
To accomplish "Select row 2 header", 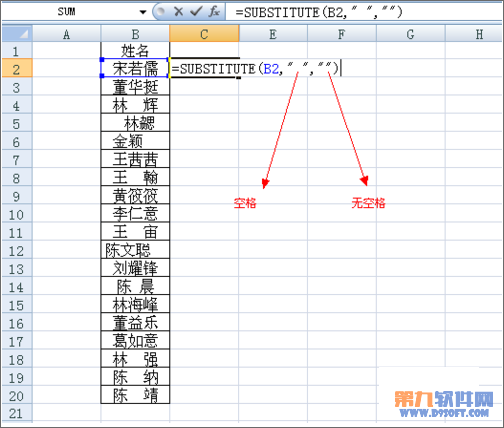I will [x=17, y=68].
